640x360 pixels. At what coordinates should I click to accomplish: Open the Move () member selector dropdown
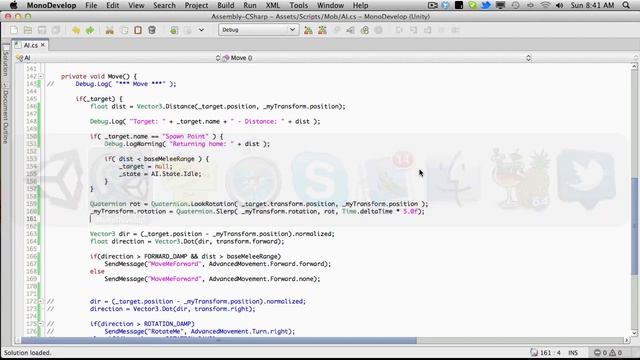(x=376, y=58)
